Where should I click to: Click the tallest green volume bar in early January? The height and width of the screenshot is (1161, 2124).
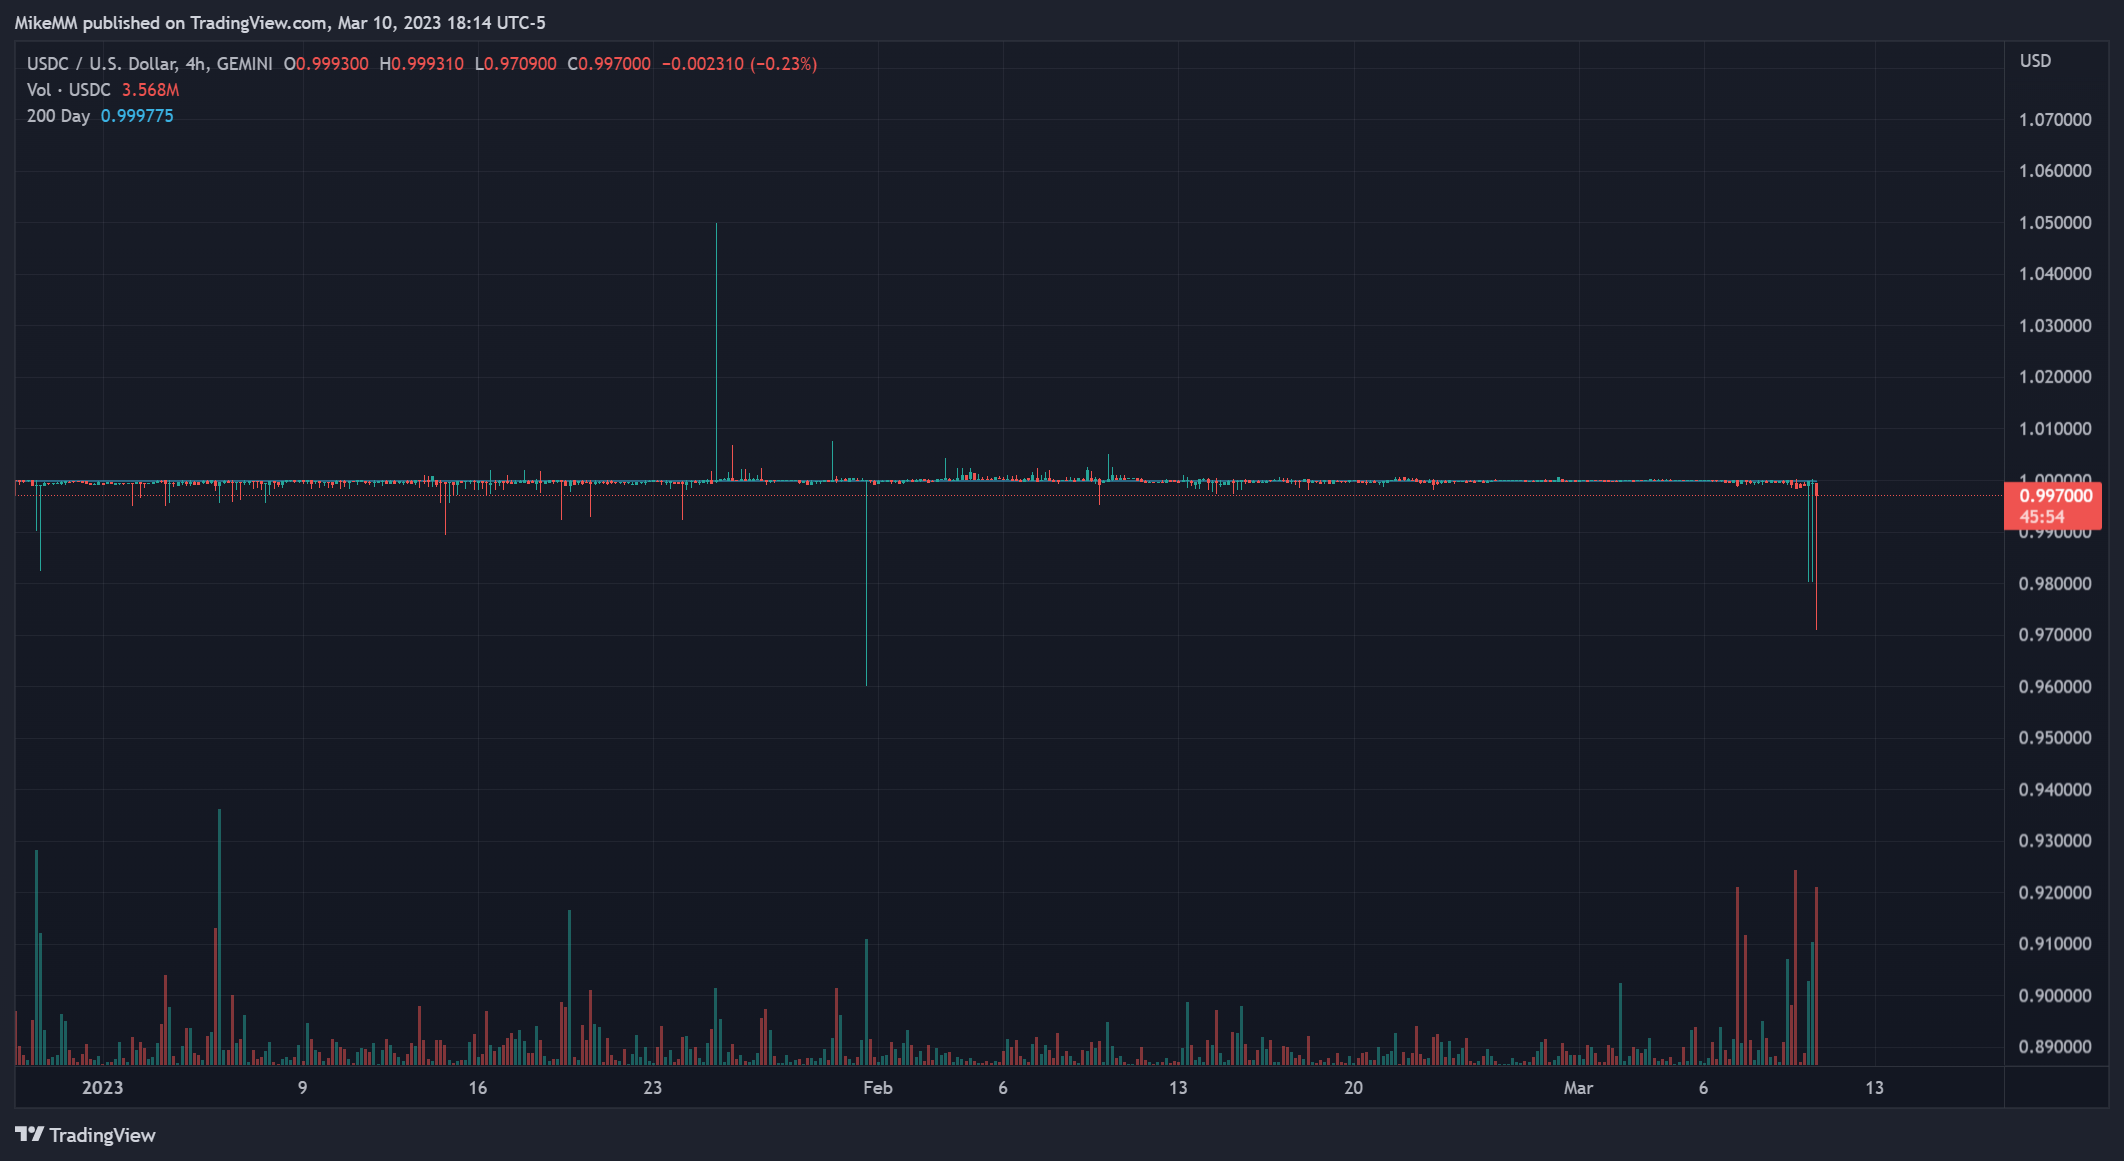(219, 937)
